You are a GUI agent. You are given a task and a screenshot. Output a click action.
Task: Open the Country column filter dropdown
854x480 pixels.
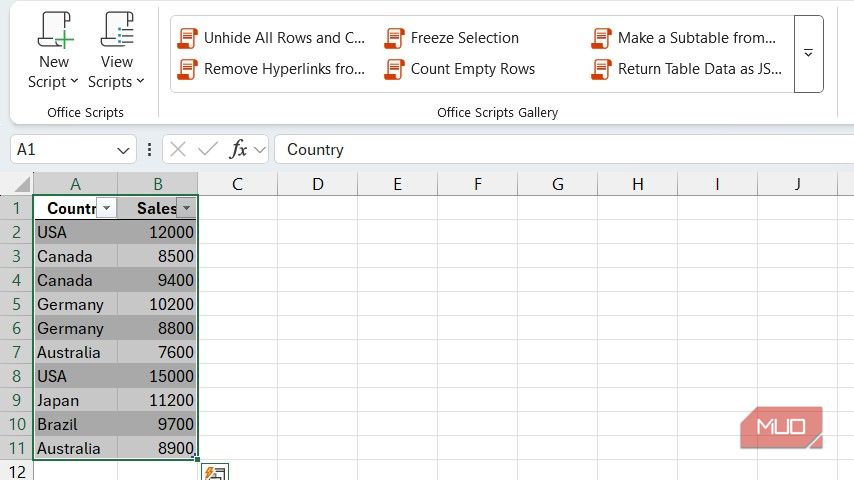click(107, 208)
